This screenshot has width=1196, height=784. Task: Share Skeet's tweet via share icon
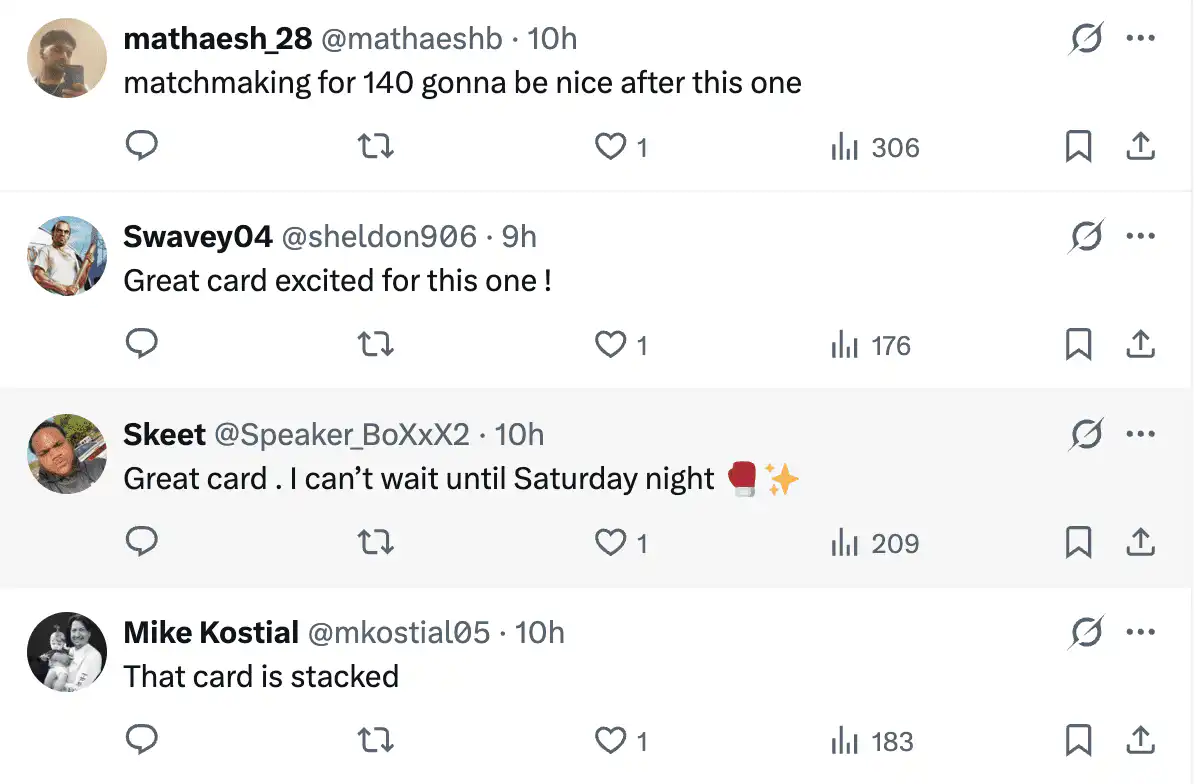pyautogui.click(x=1140, y=543)
